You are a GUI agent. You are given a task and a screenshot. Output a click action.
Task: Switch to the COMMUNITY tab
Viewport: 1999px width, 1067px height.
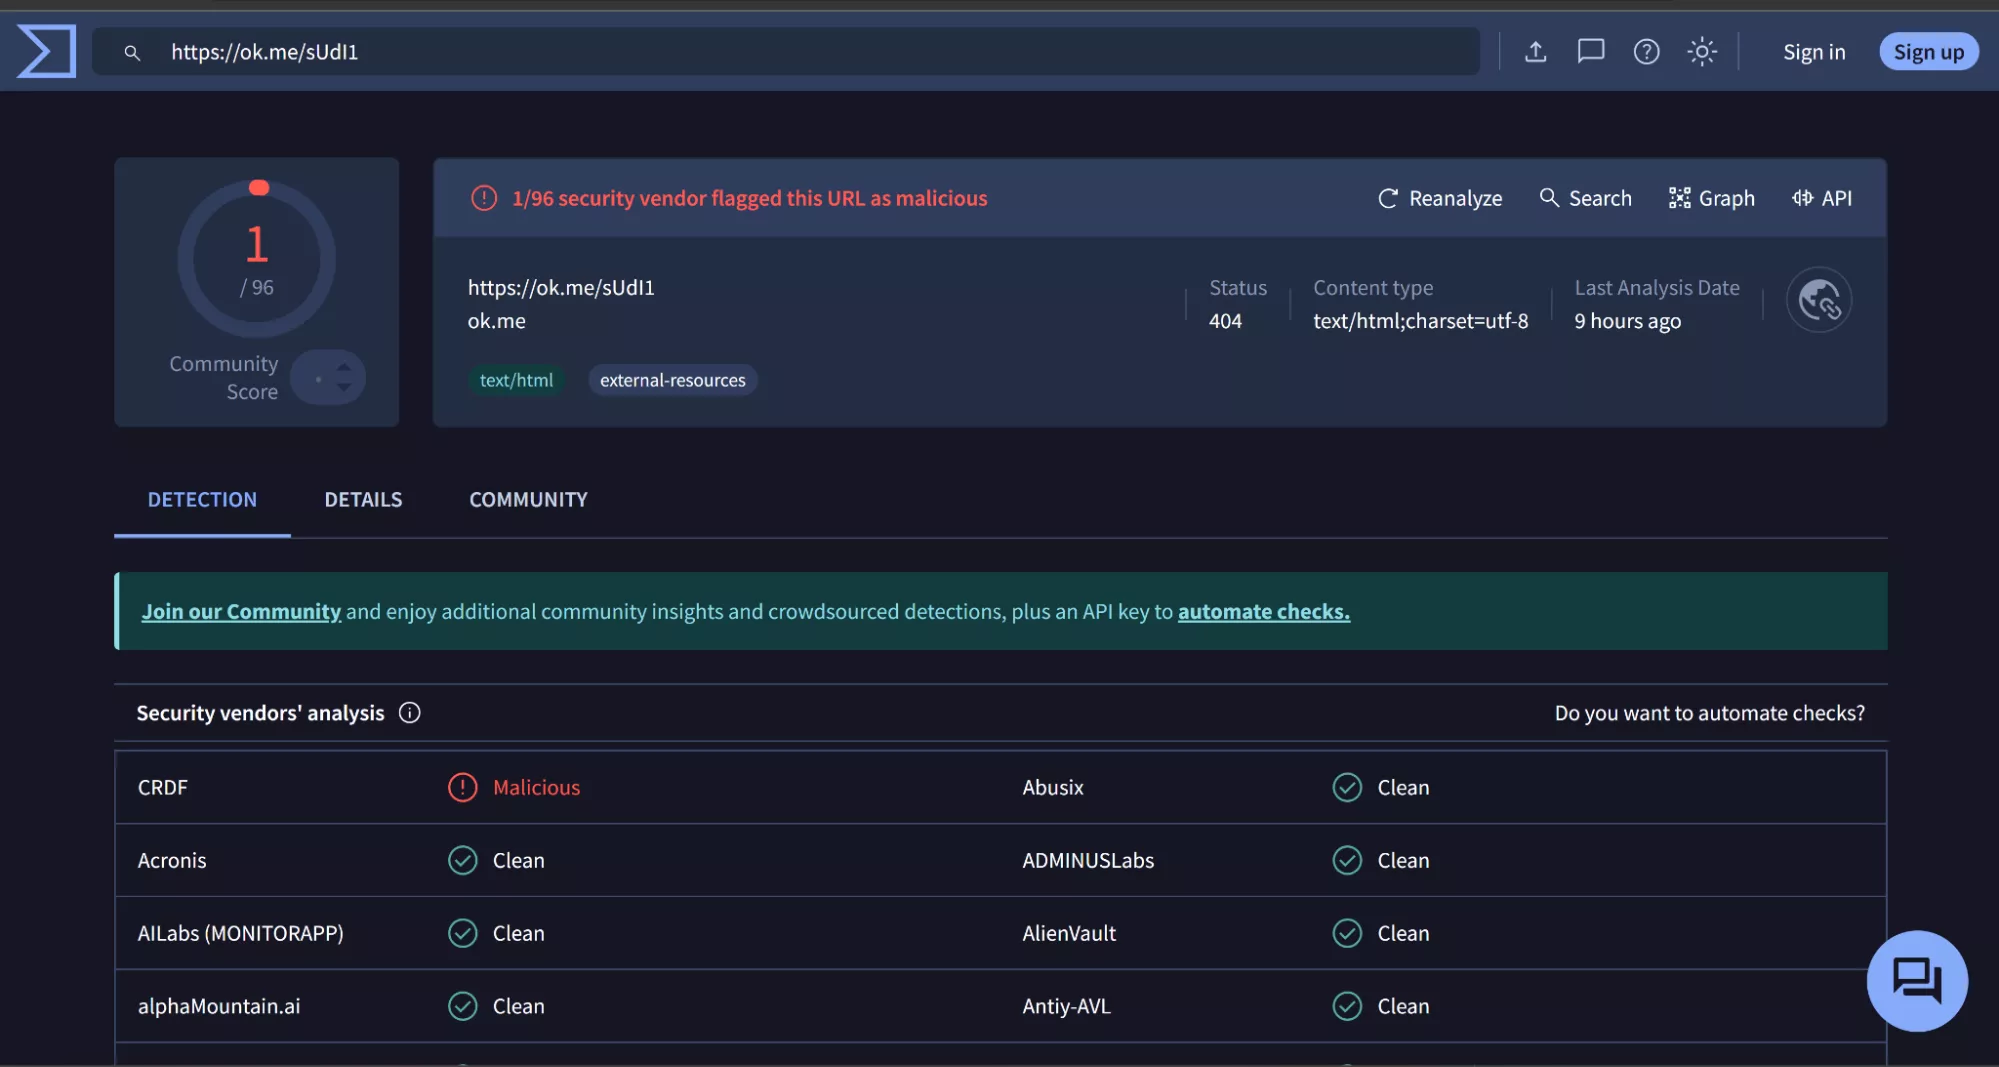pos(528,499)
